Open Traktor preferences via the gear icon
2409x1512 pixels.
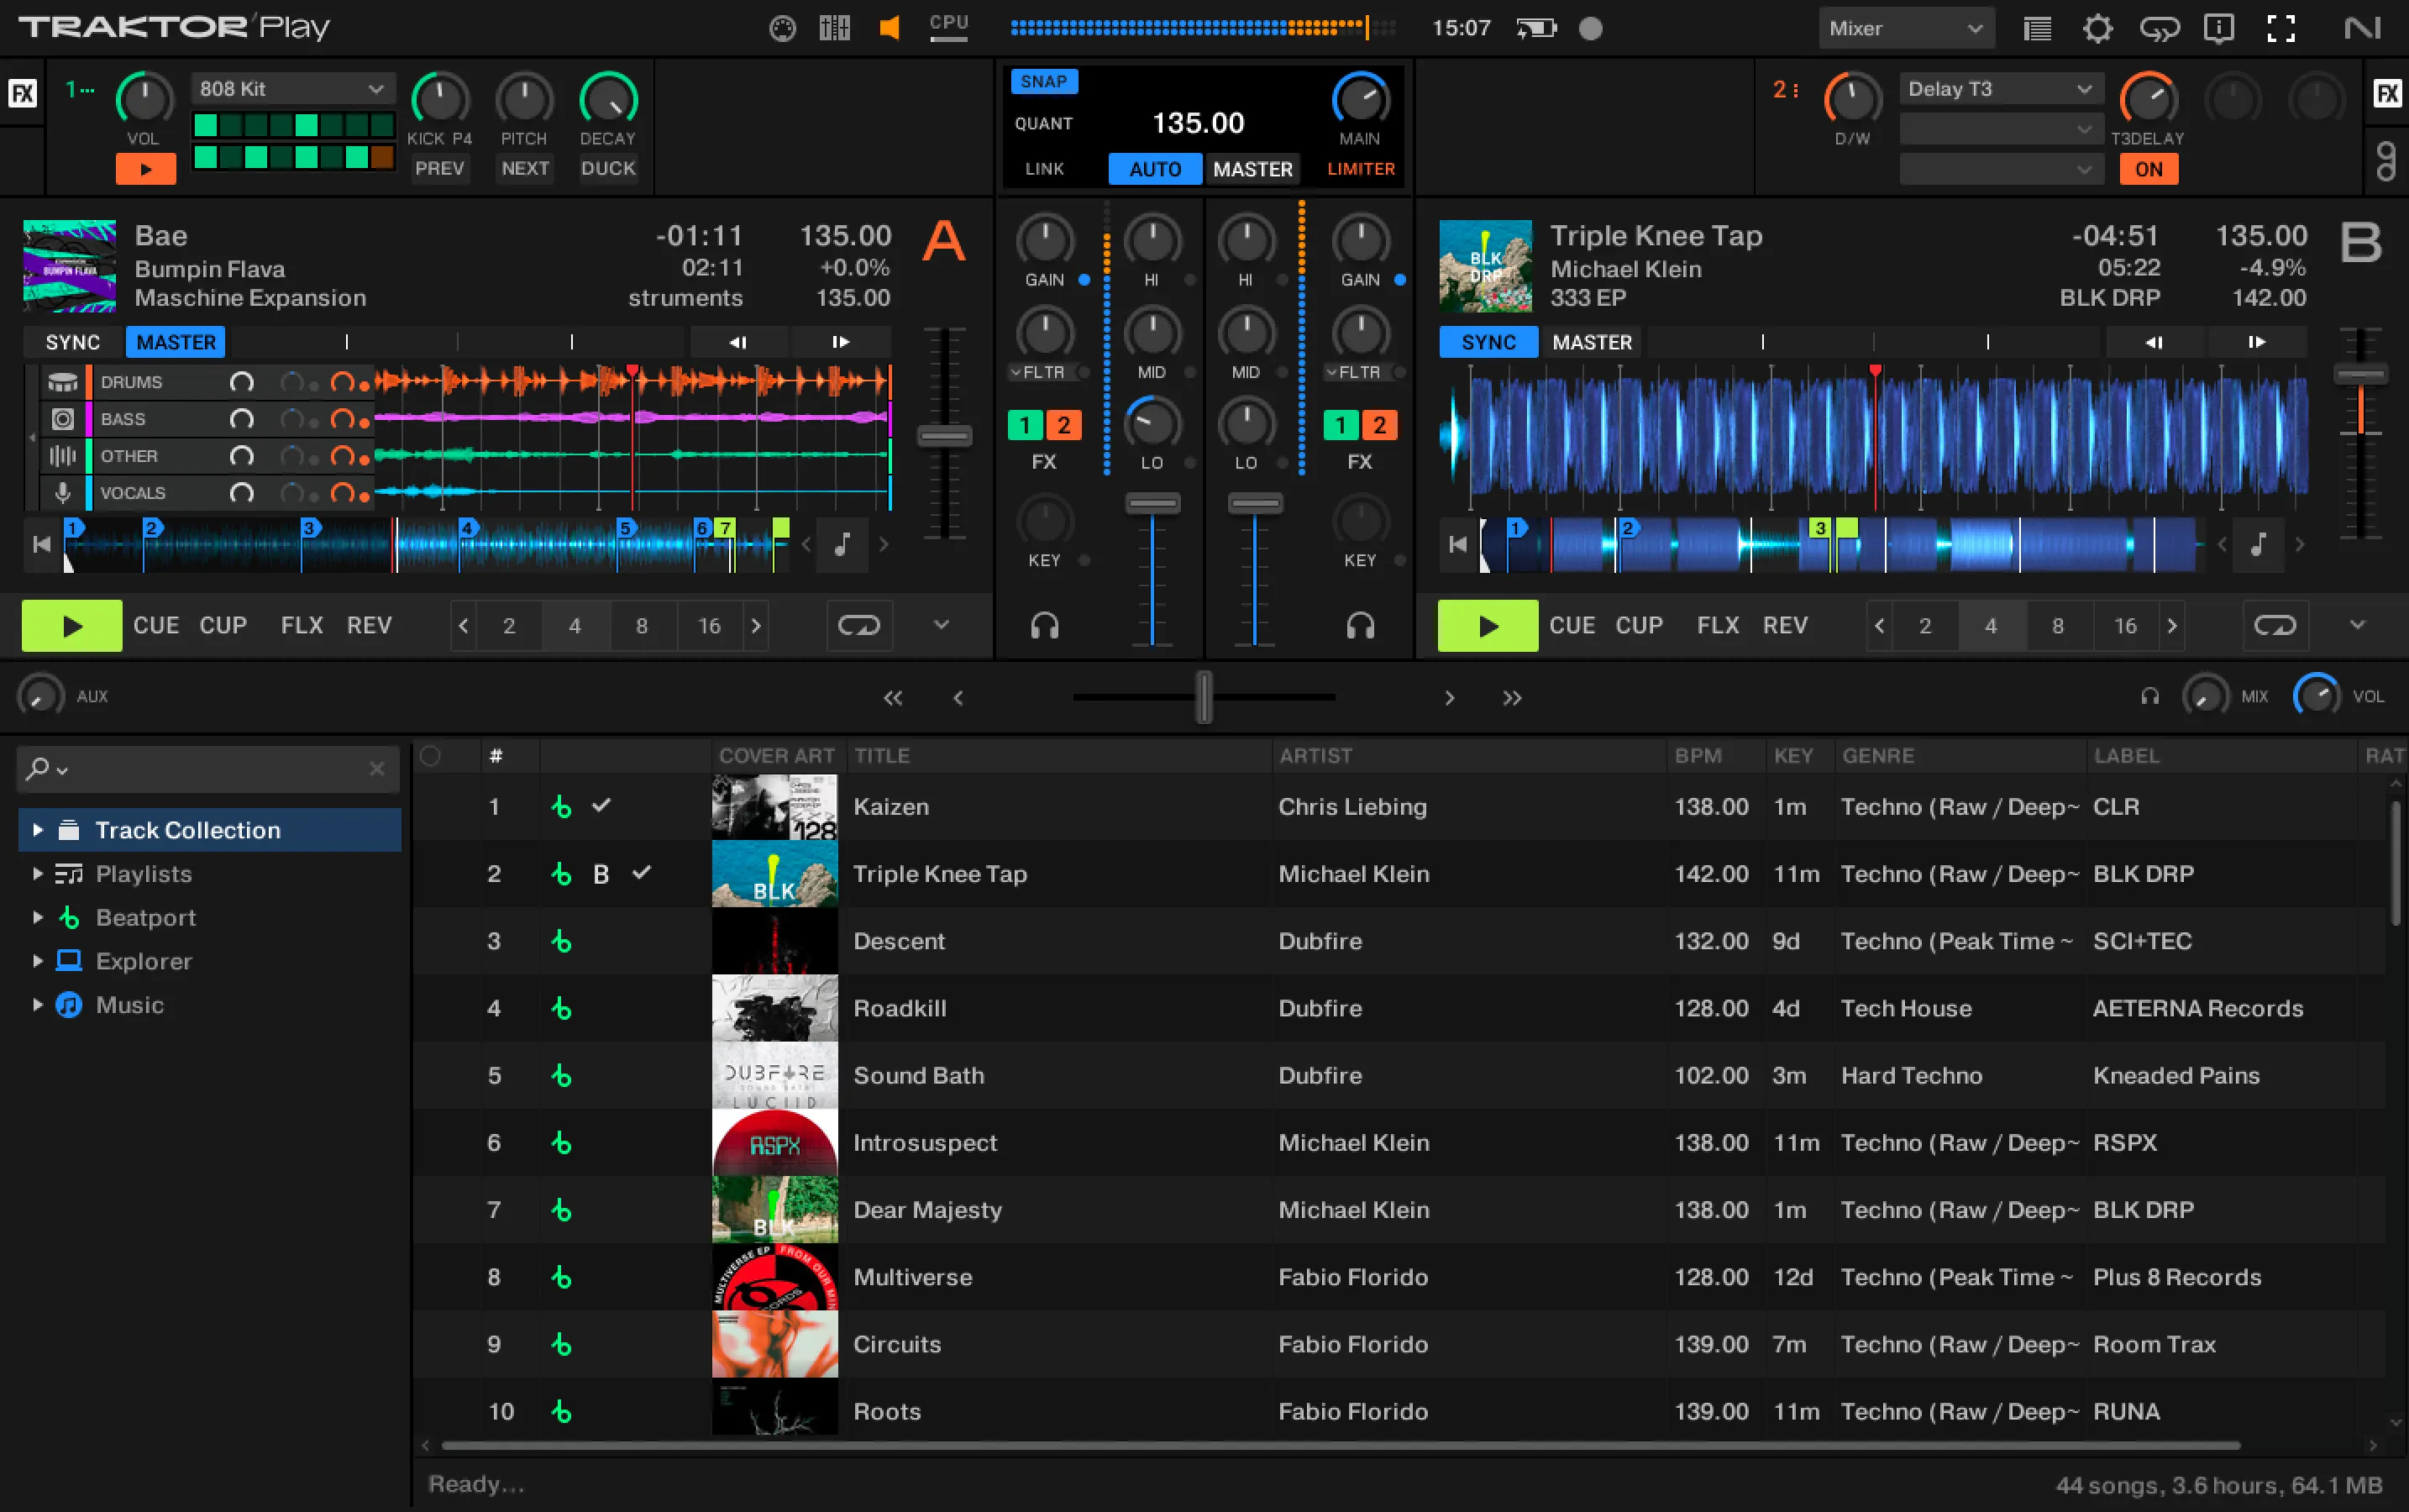(2097, 27)
